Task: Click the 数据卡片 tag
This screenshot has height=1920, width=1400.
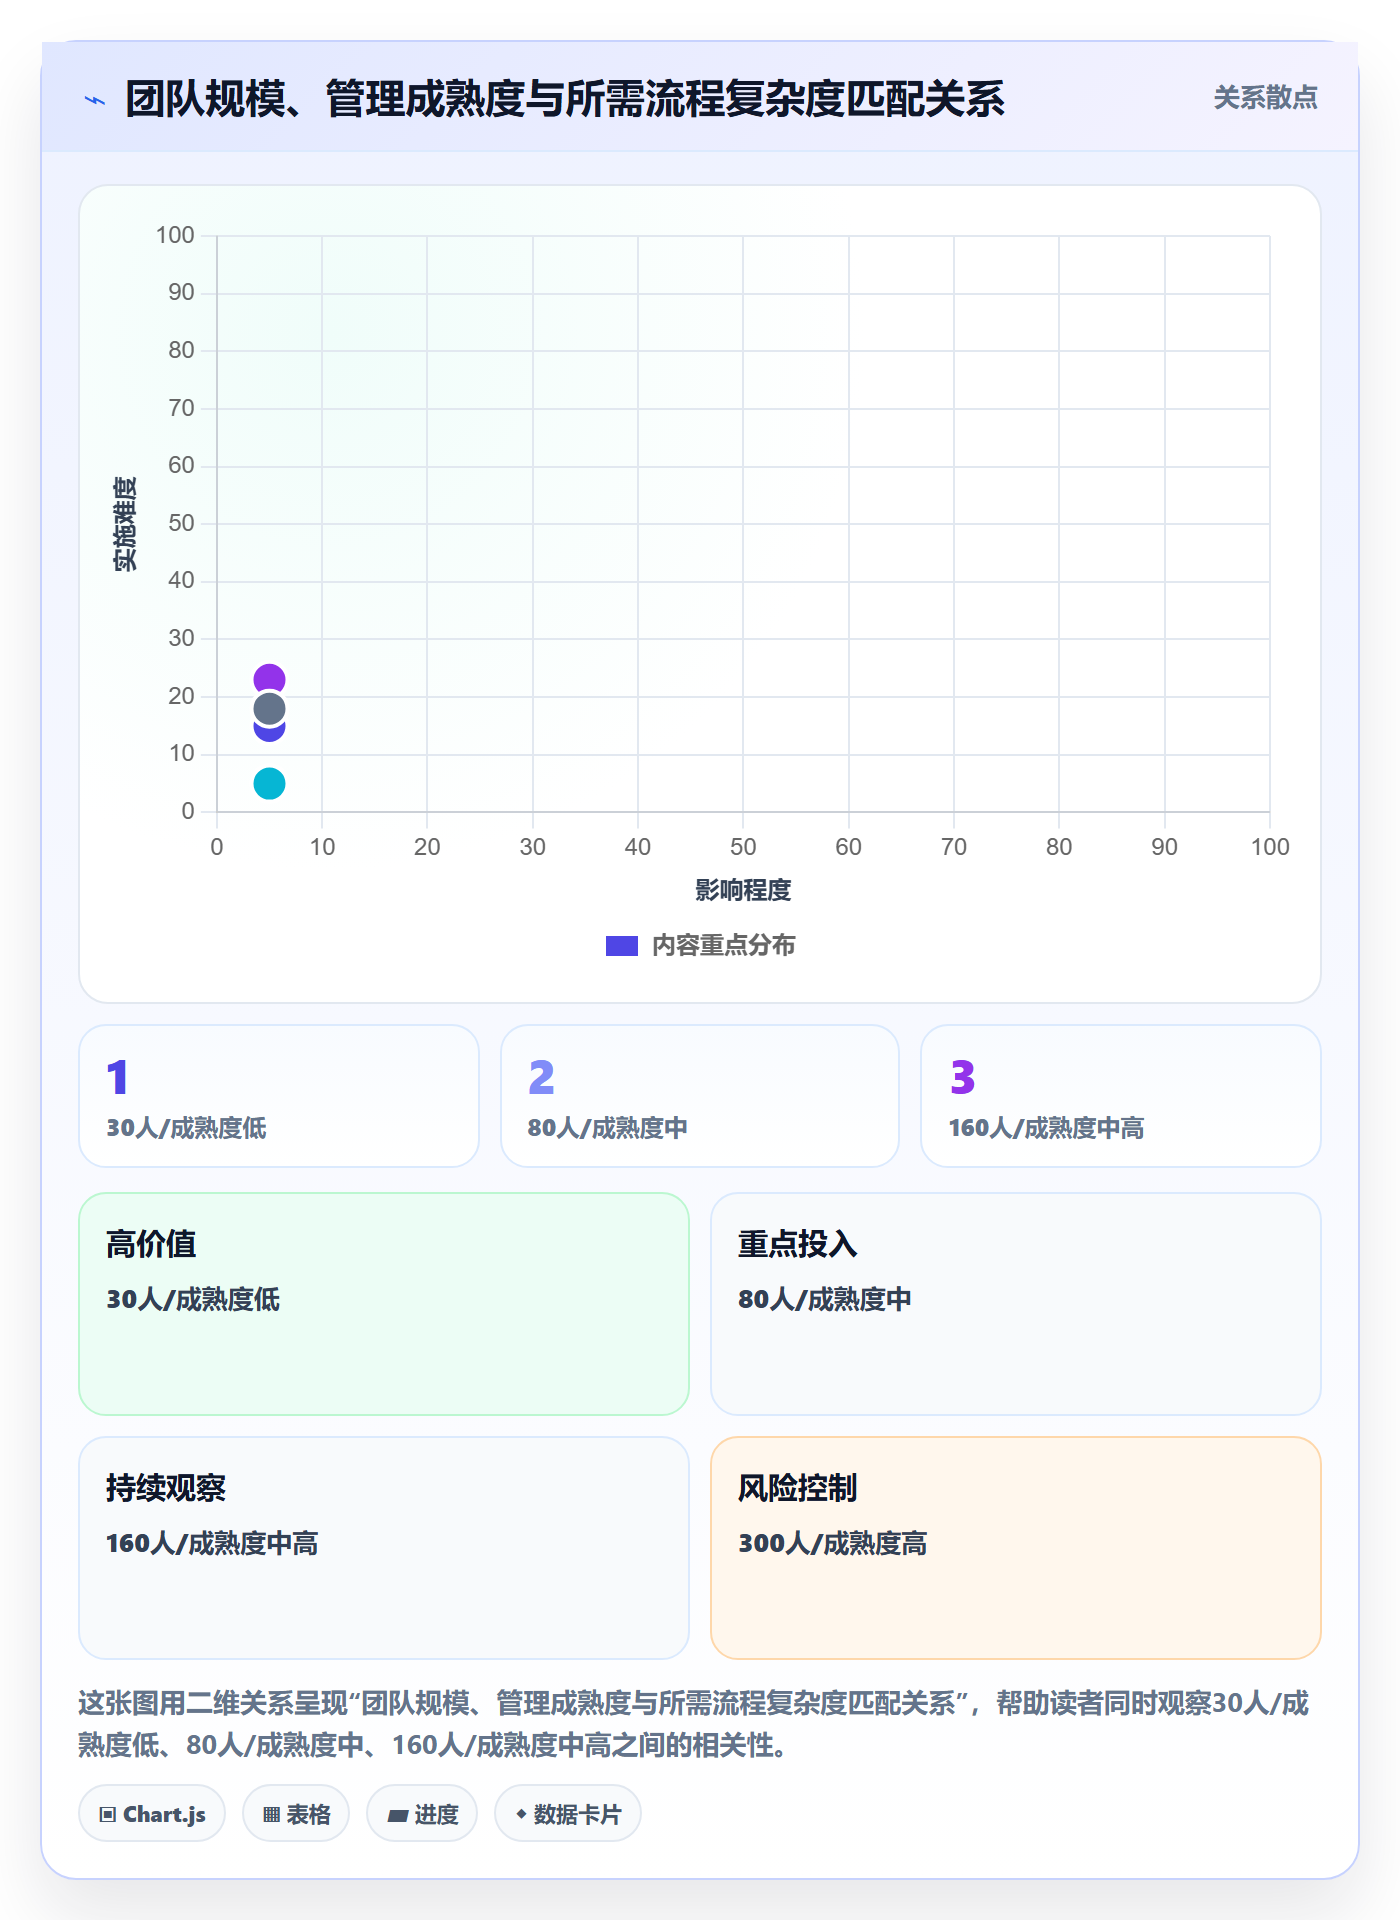Action: click(x=568, y=1813)
